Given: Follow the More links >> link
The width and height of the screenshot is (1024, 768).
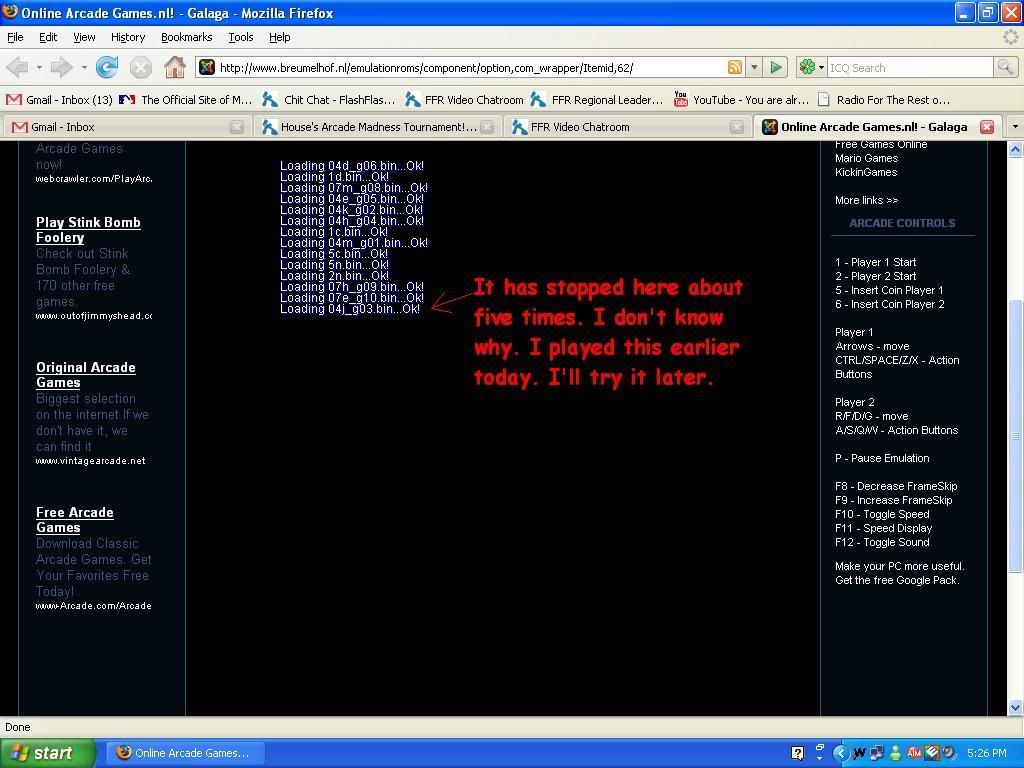Looking at the screenshot, I should 866,200.
